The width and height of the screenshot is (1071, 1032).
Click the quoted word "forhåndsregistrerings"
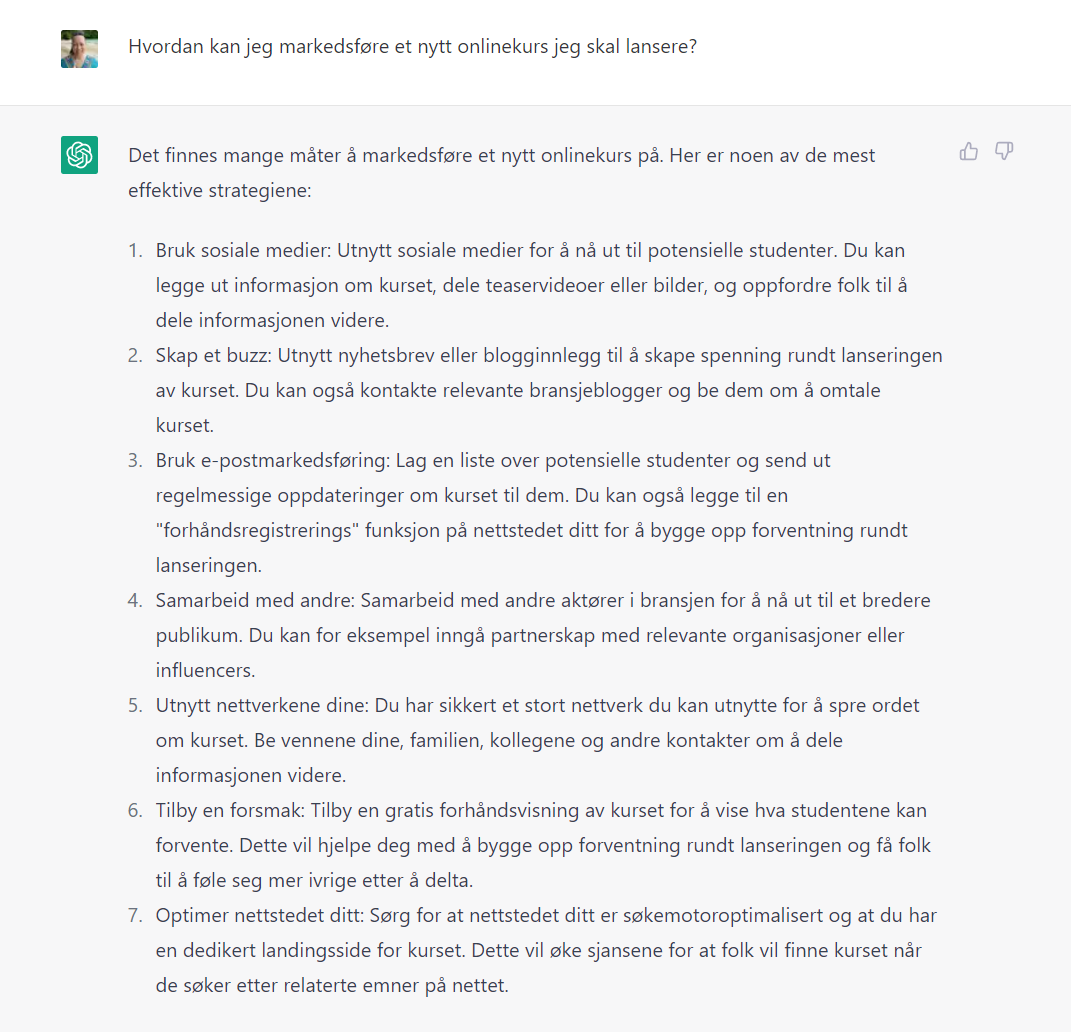point(258,531)
